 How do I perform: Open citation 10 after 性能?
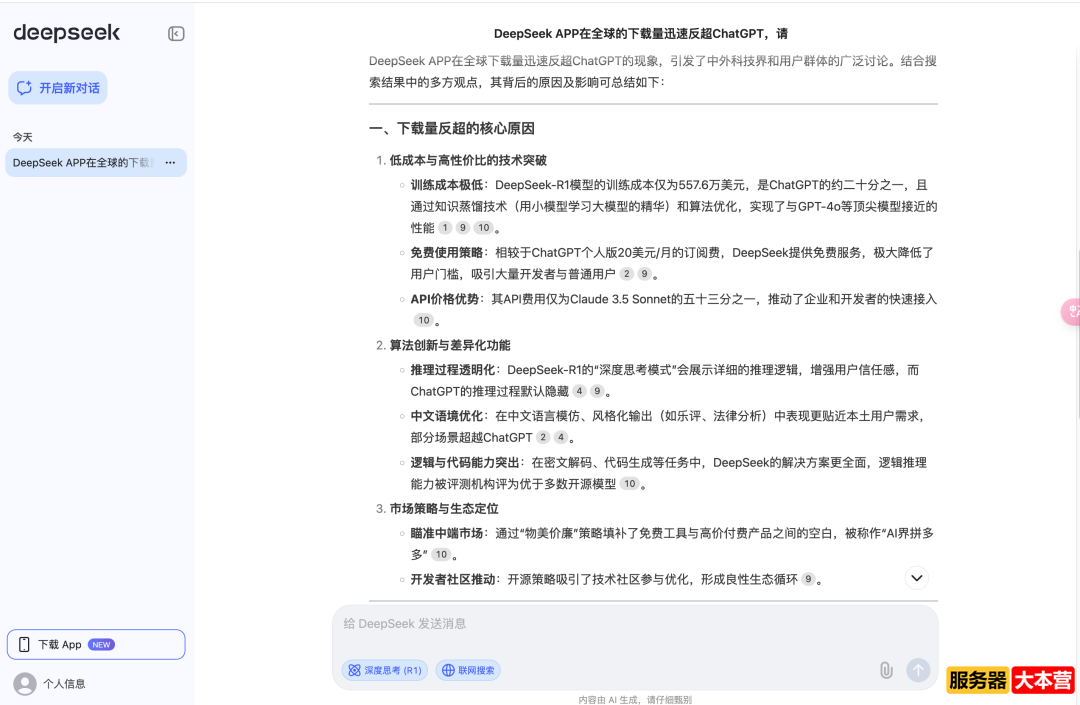[x=484, y=228]
